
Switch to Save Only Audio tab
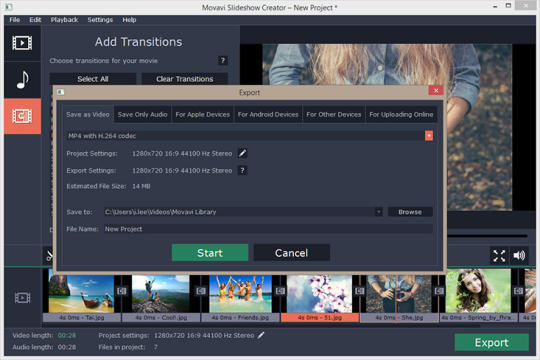pos(142,114)
